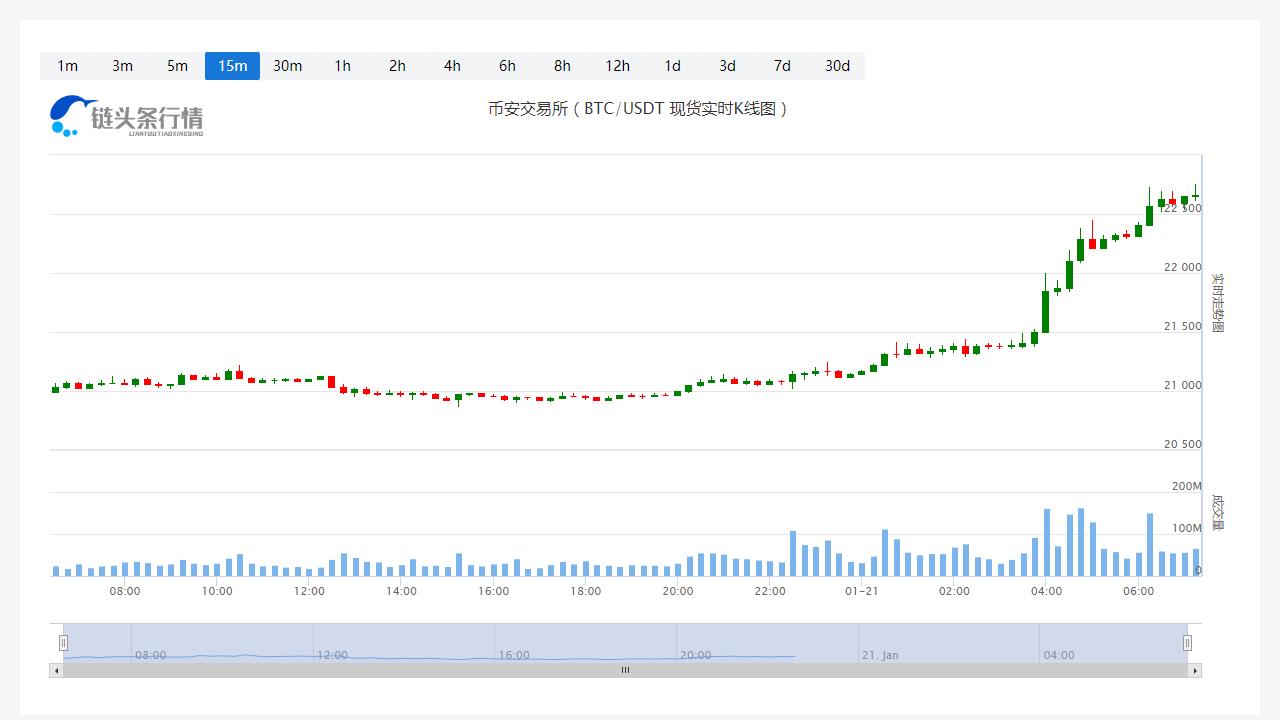
Task: Select the 3m timeframe tab
Action: pos(122,66)
